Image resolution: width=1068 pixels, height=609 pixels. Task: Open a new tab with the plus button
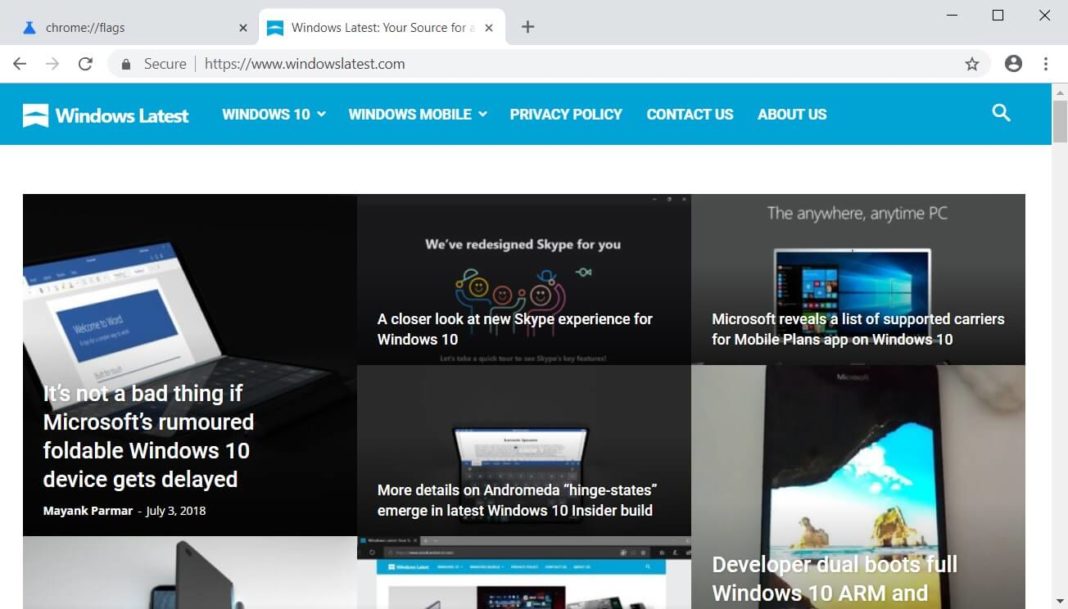point(528,27)
